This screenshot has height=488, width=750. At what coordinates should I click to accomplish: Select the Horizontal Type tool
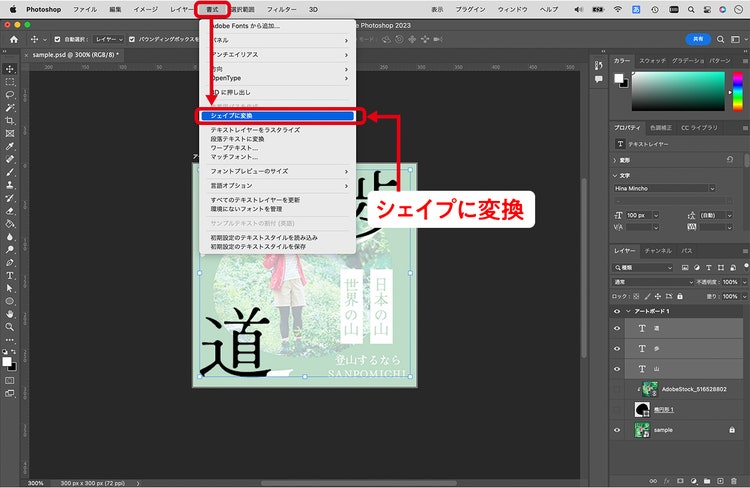pyautogui.click(x=10, y=276)
